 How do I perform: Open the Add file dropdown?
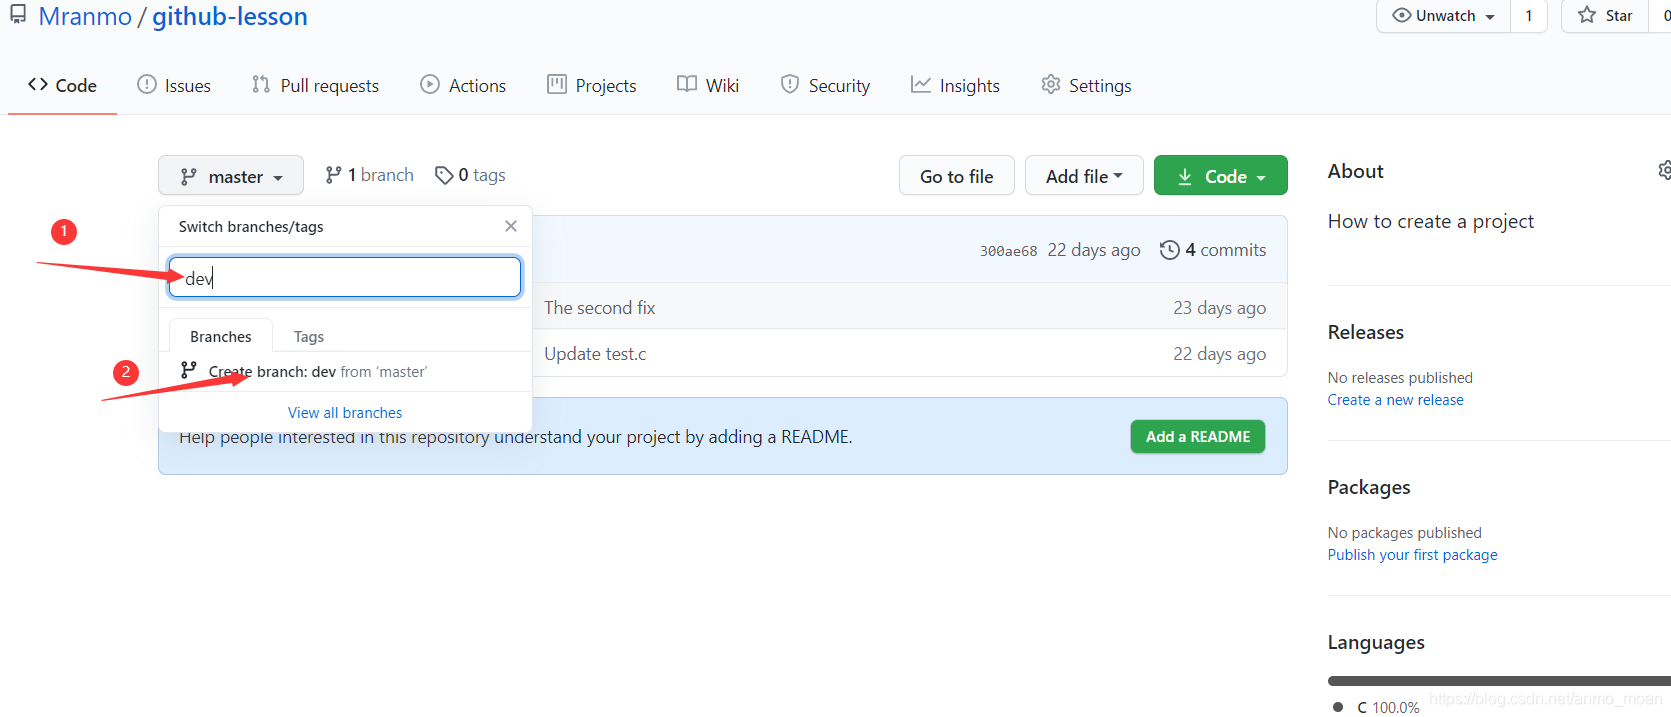[1085, 176]
